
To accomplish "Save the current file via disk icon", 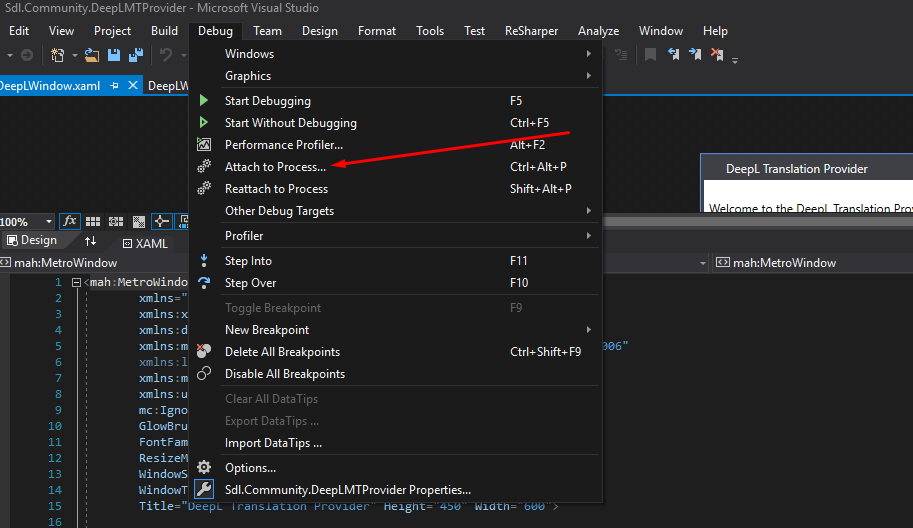I will click(114, 55).
